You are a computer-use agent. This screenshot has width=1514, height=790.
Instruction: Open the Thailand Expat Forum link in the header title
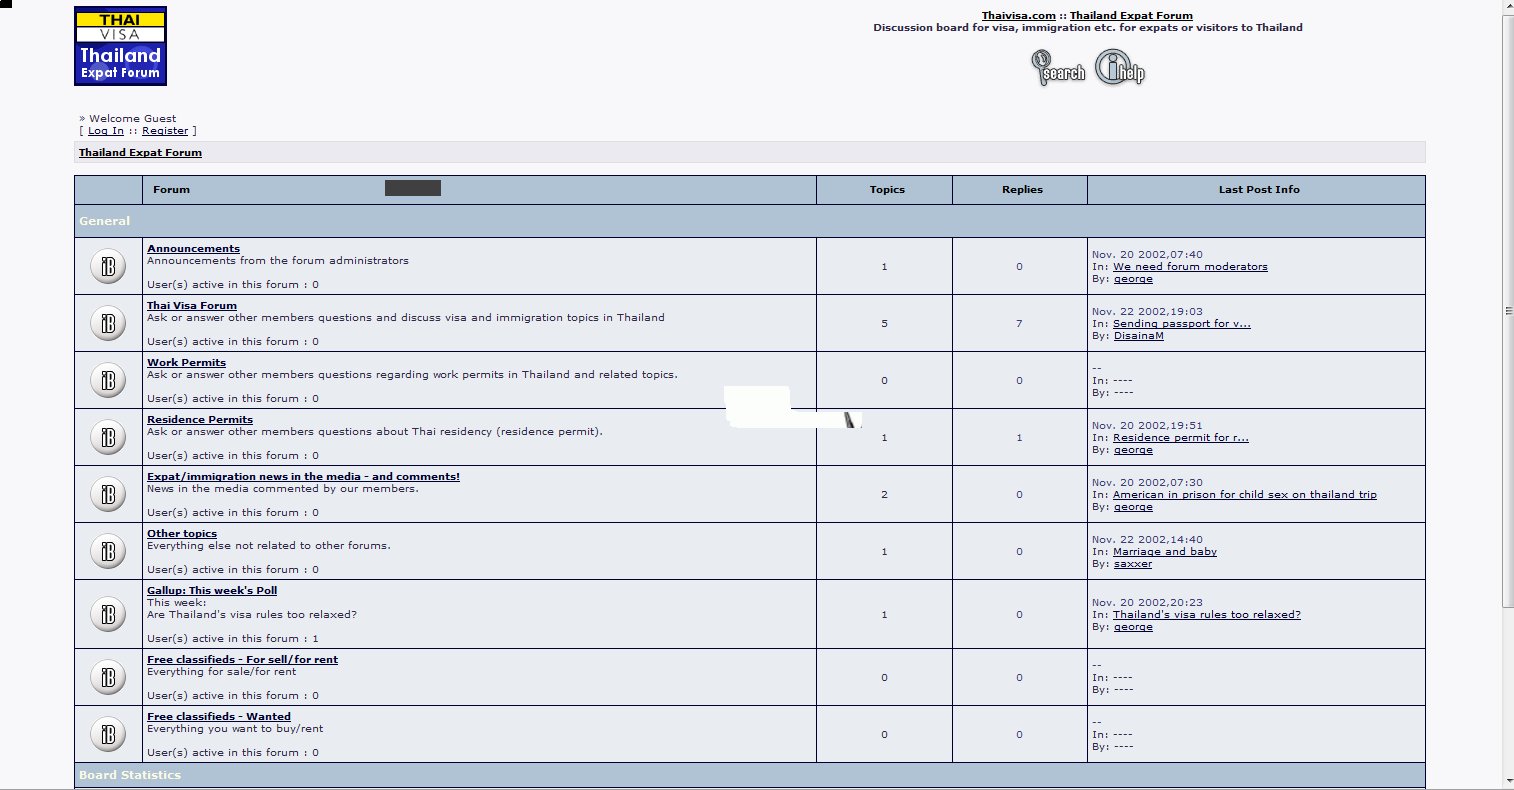click(x=1131, y=15)
